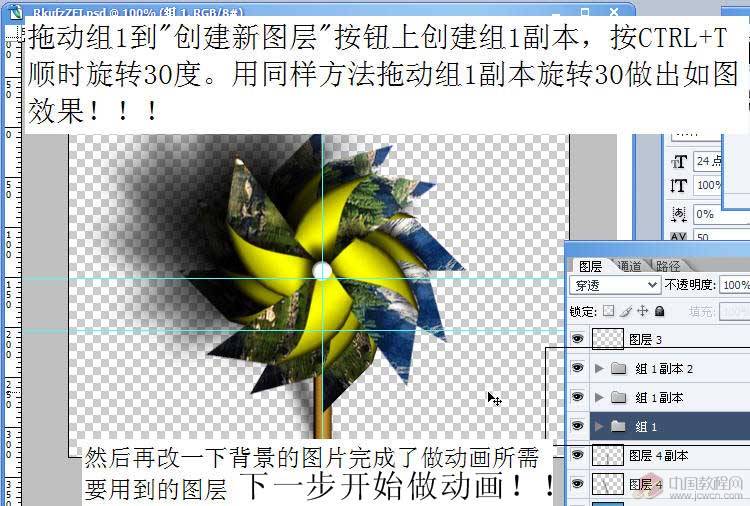This screenshot has height=506, width=750.
Task: Click the 锁定 label
Action: pyautogui.click(x=583, y=312)
